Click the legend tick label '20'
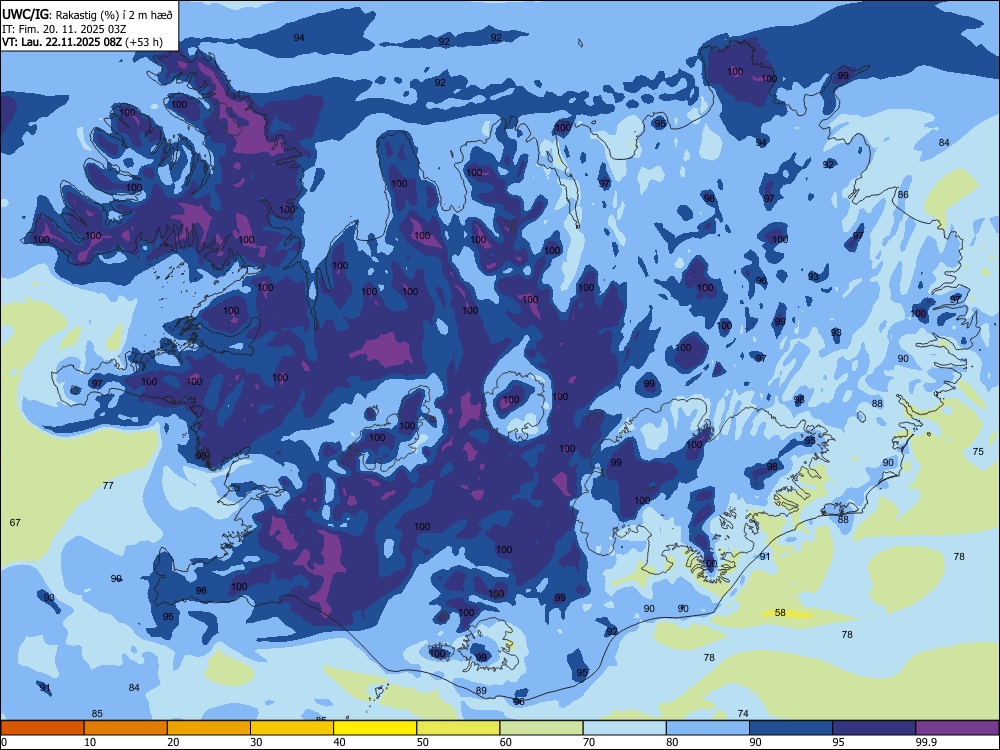The image size is (1000, 750). point(173,742)
